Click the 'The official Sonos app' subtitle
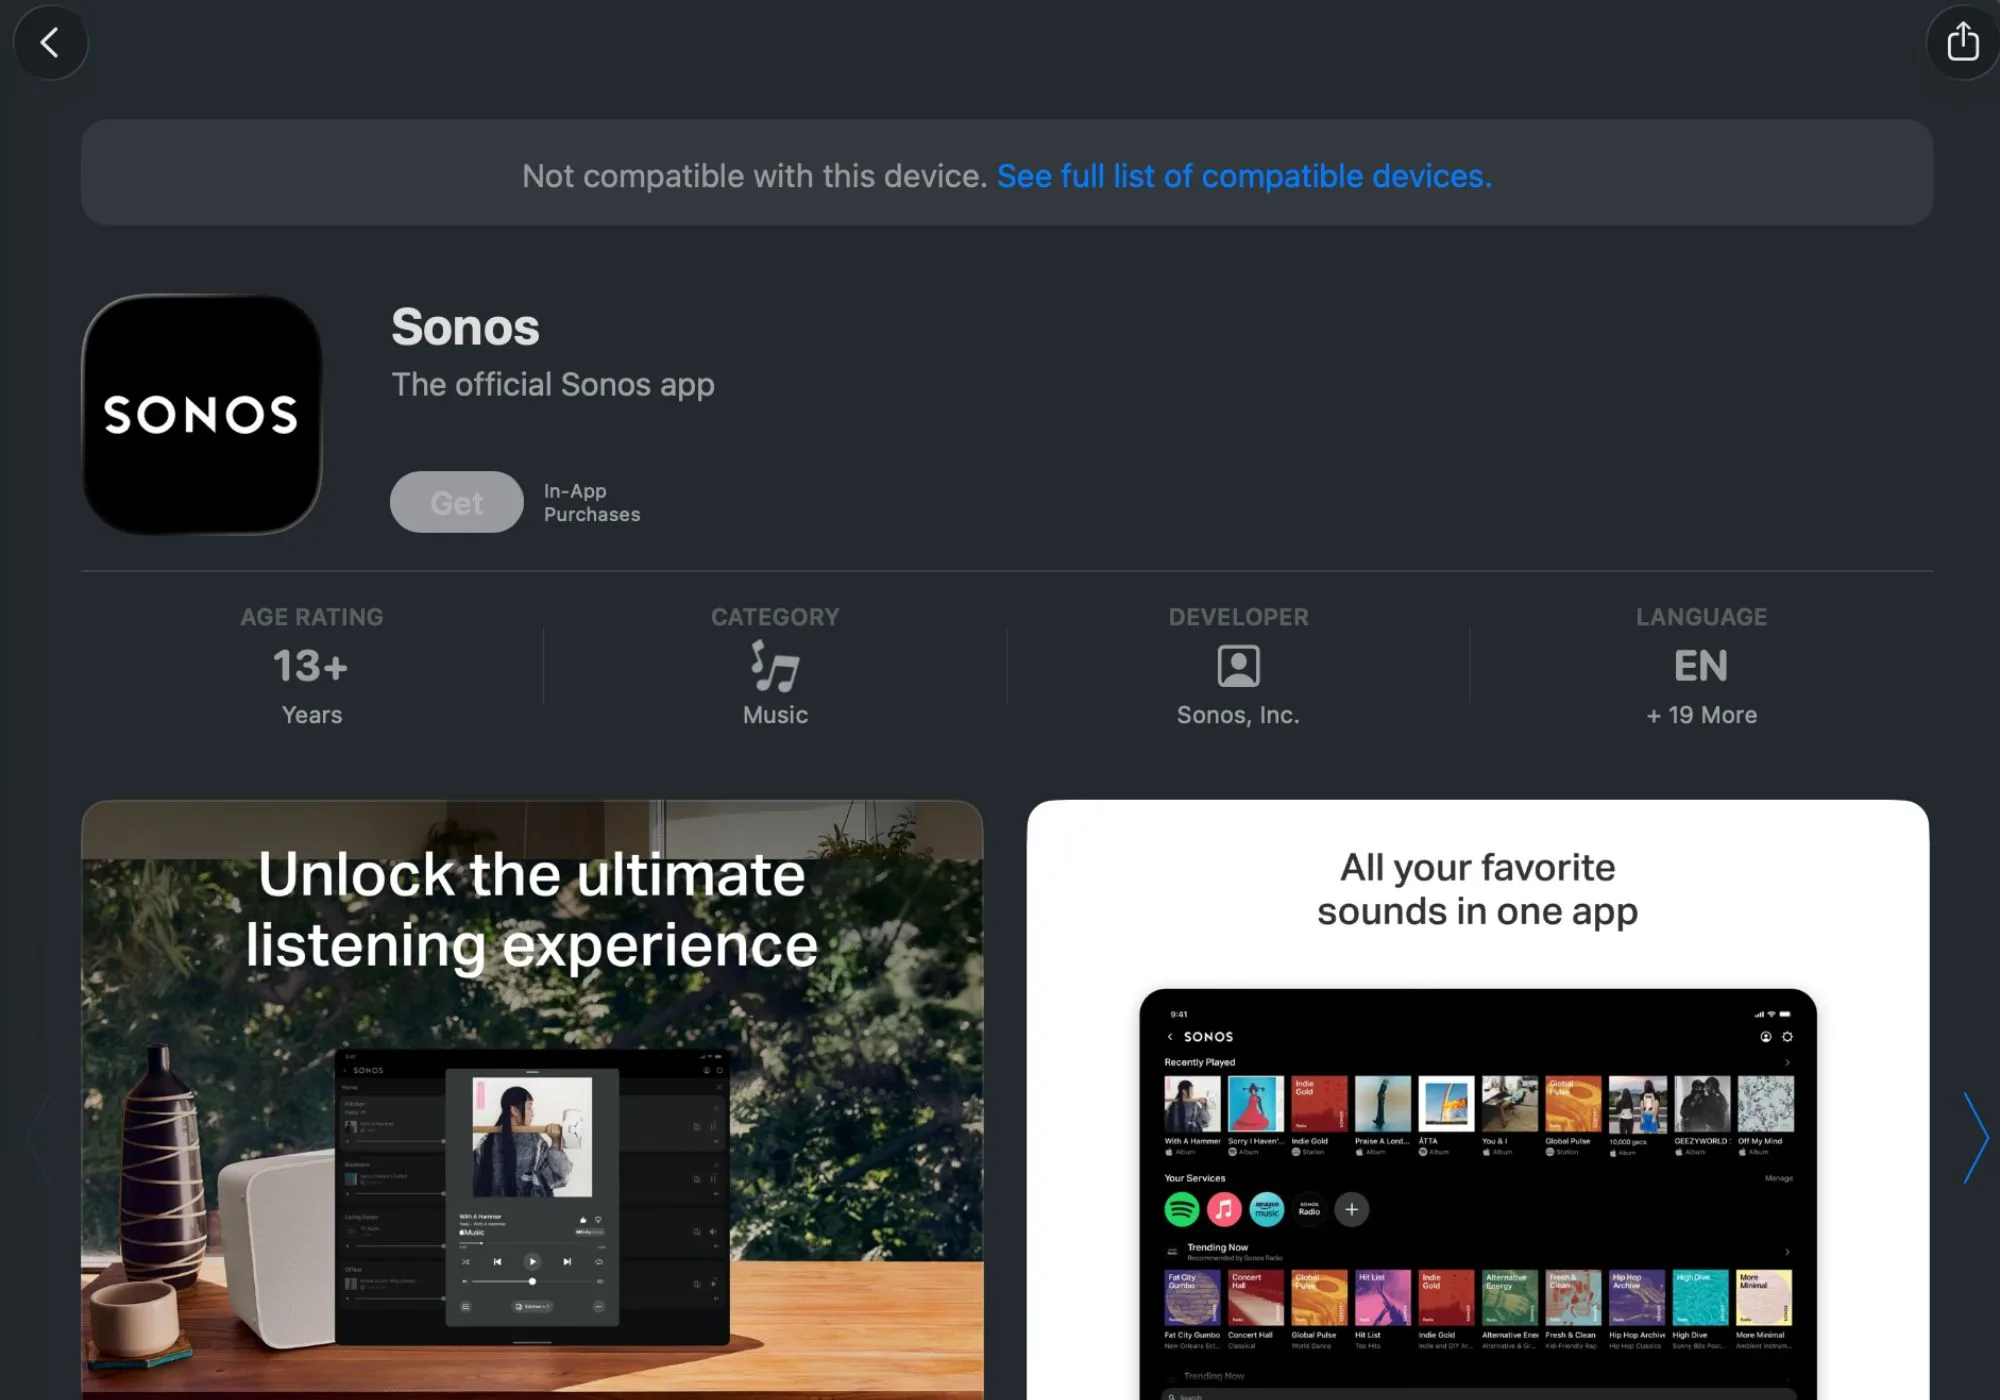The width and height of the screenshot is (2000, 1400). click(x=553, y=385)
